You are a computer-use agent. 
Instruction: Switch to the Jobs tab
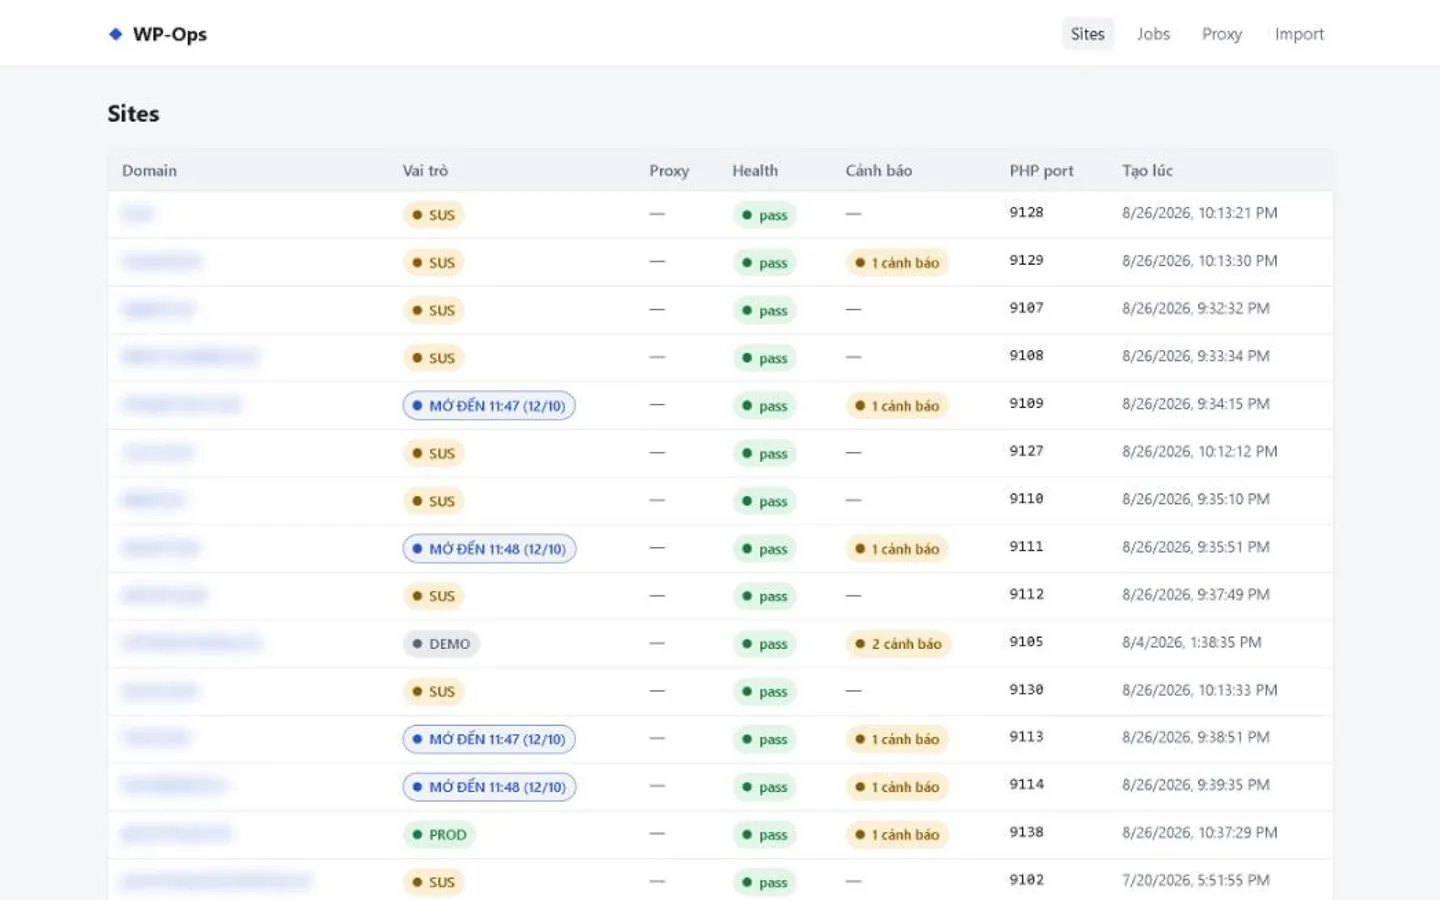[1153, 34]
